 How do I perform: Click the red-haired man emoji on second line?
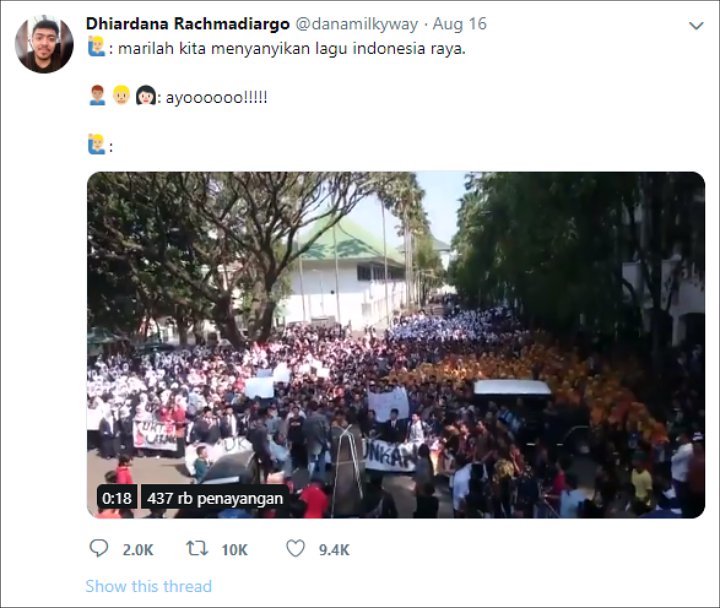[x=96, y=96]
